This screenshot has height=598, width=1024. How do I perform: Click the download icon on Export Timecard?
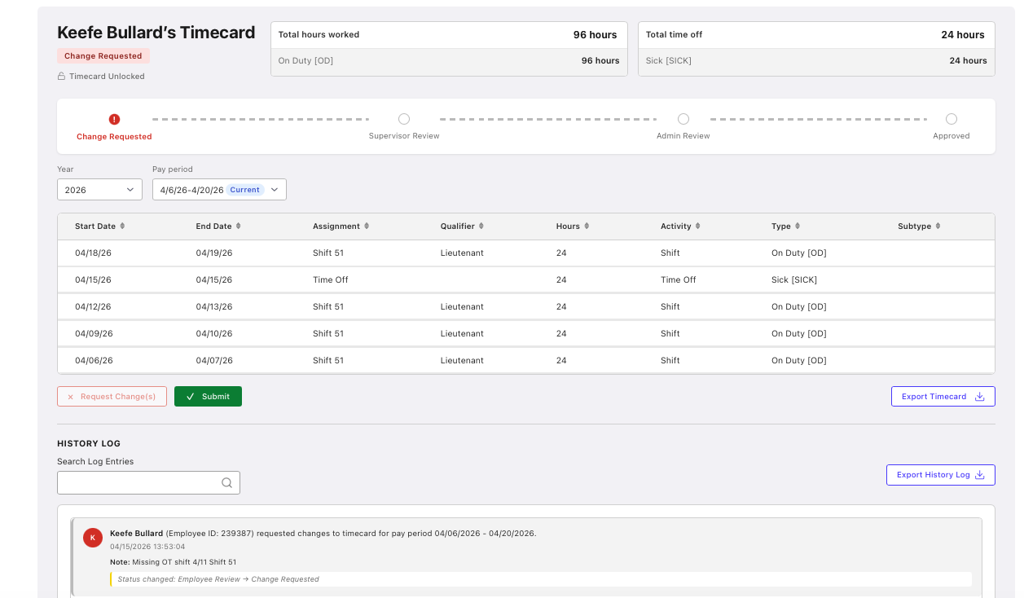(980, 396)
